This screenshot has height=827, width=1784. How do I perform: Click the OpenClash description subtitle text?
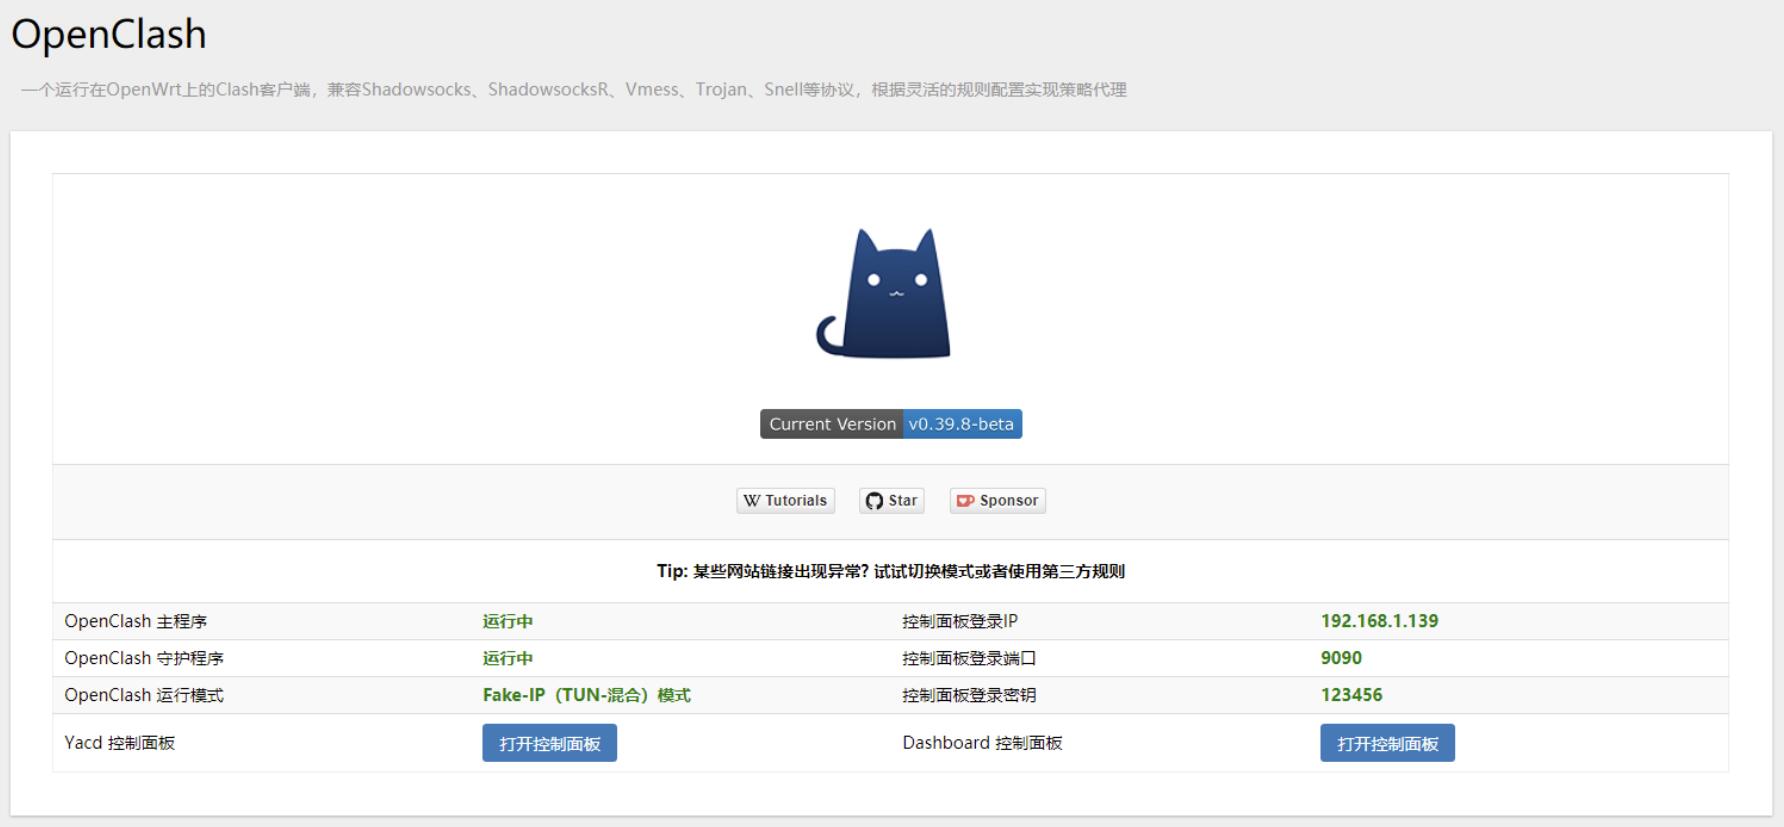574,89
